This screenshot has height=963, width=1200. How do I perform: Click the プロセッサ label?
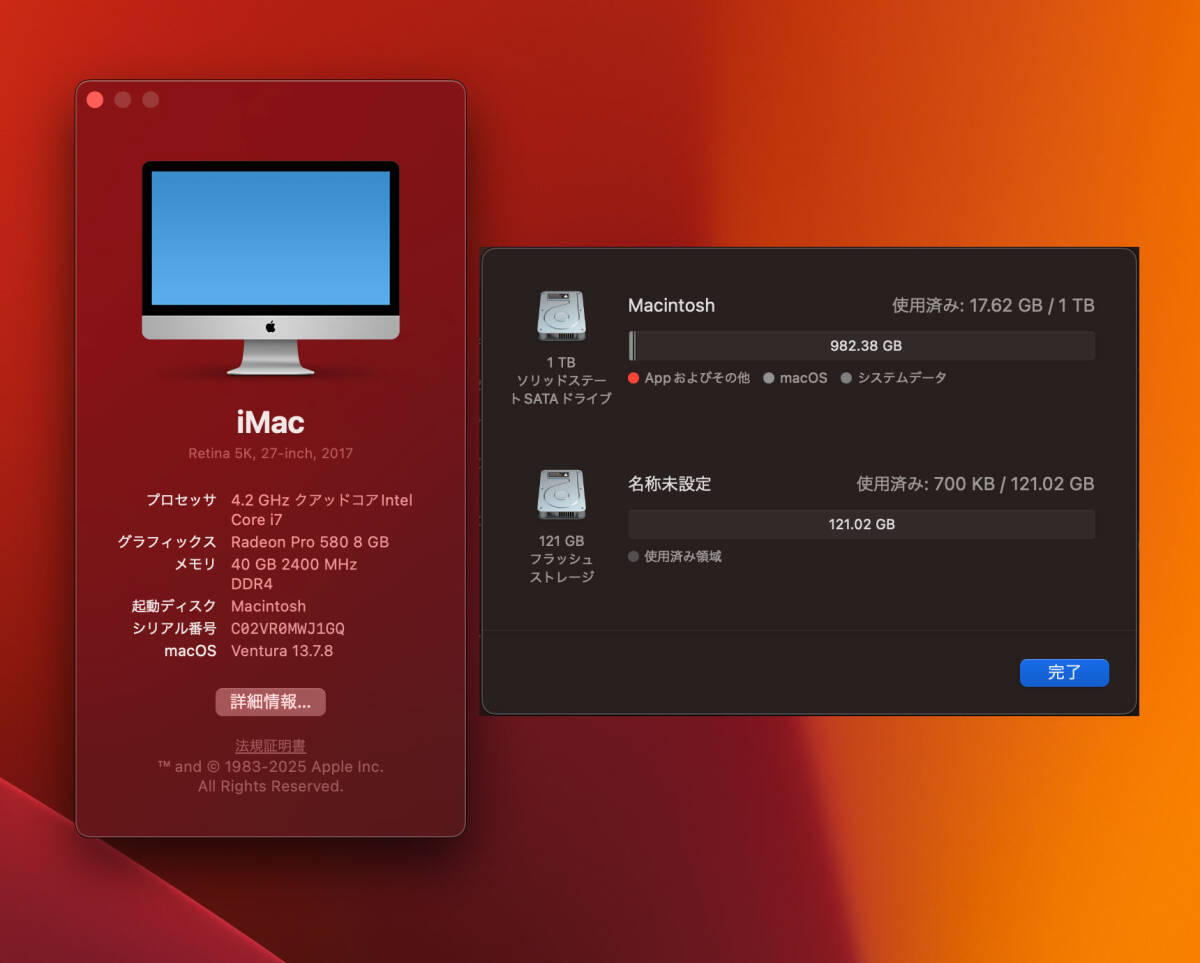[x=181, y=500]
